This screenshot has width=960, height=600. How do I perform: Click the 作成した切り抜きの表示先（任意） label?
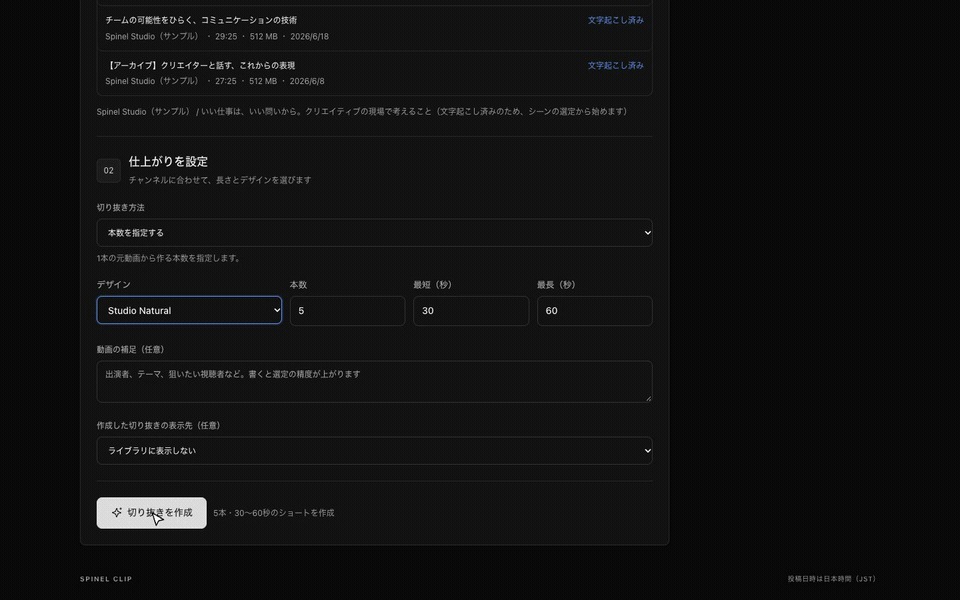(x=160, y=426)
